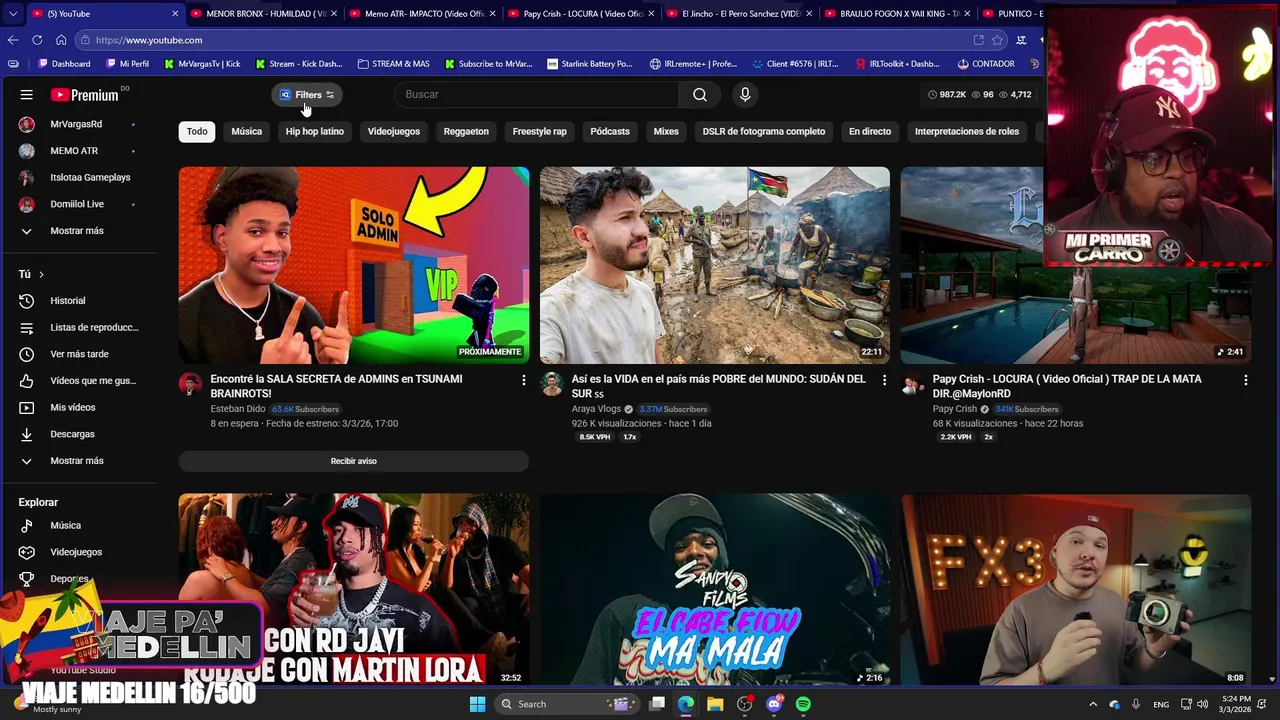Open MrVargasTv | Kick bookmark
The image size is (1280, 720).
click(202, 64)
